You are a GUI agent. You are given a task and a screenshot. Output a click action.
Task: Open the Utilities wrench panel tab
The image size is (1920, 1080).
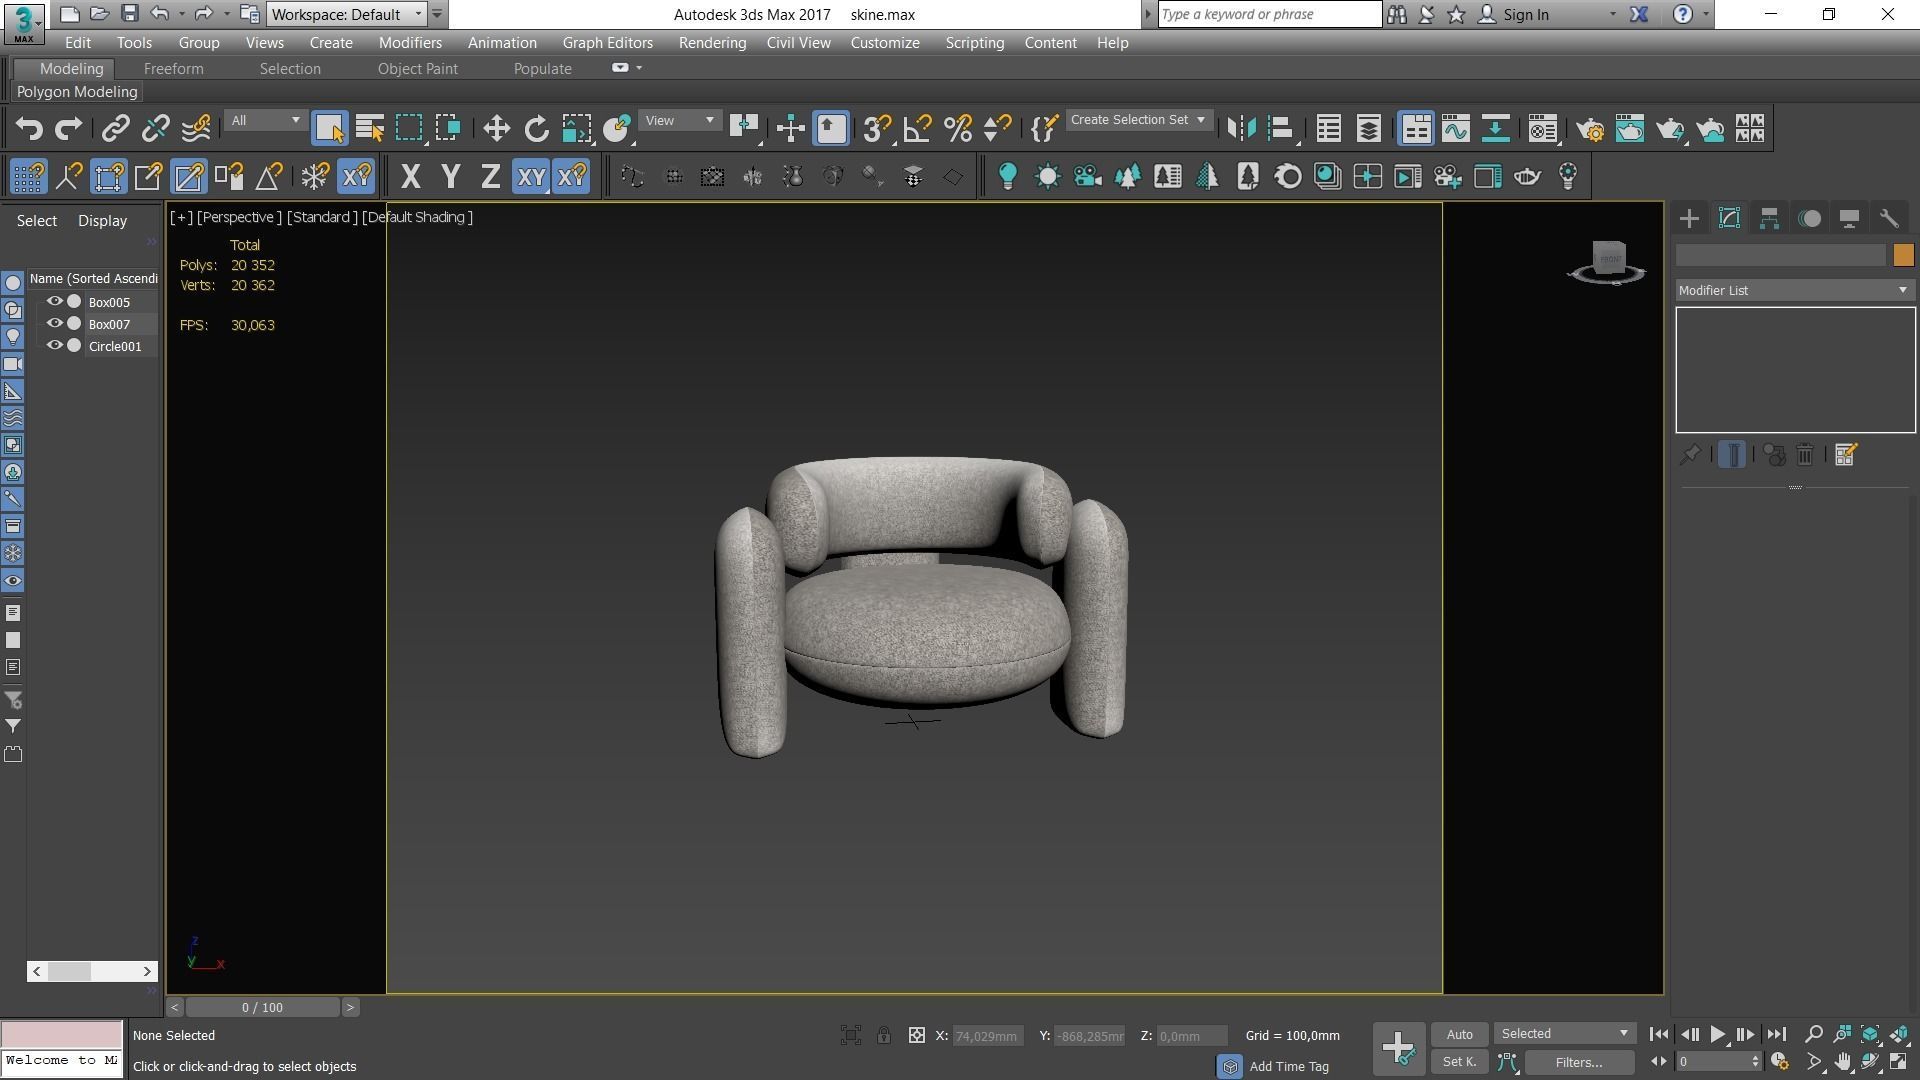[x=1889, y=219]
